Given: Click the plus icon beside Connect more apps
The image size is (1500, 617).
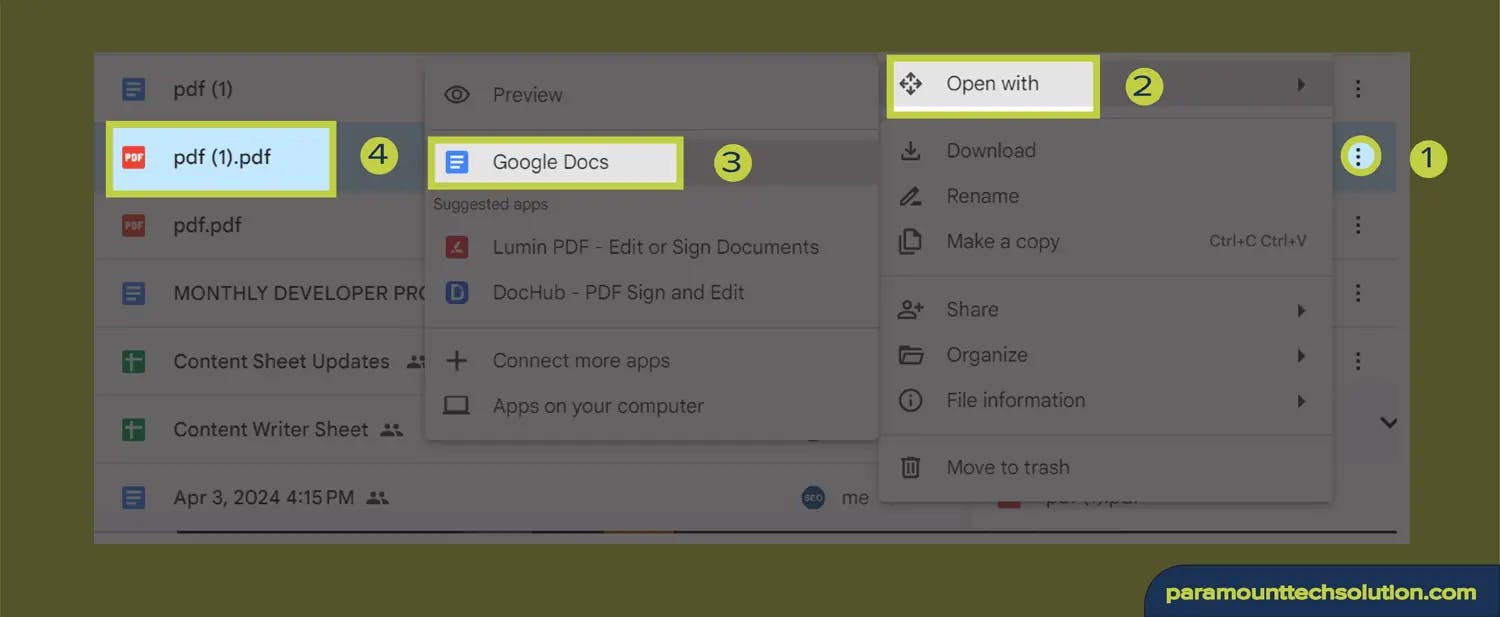Looking at the screenshot, I should click(x=457, y=361).
